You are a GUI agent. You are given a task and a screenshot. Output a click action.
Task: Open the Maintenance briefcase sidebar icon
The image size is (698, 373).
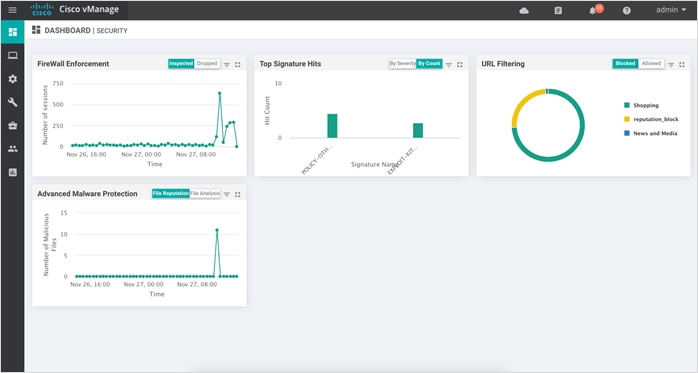[12, 126]
